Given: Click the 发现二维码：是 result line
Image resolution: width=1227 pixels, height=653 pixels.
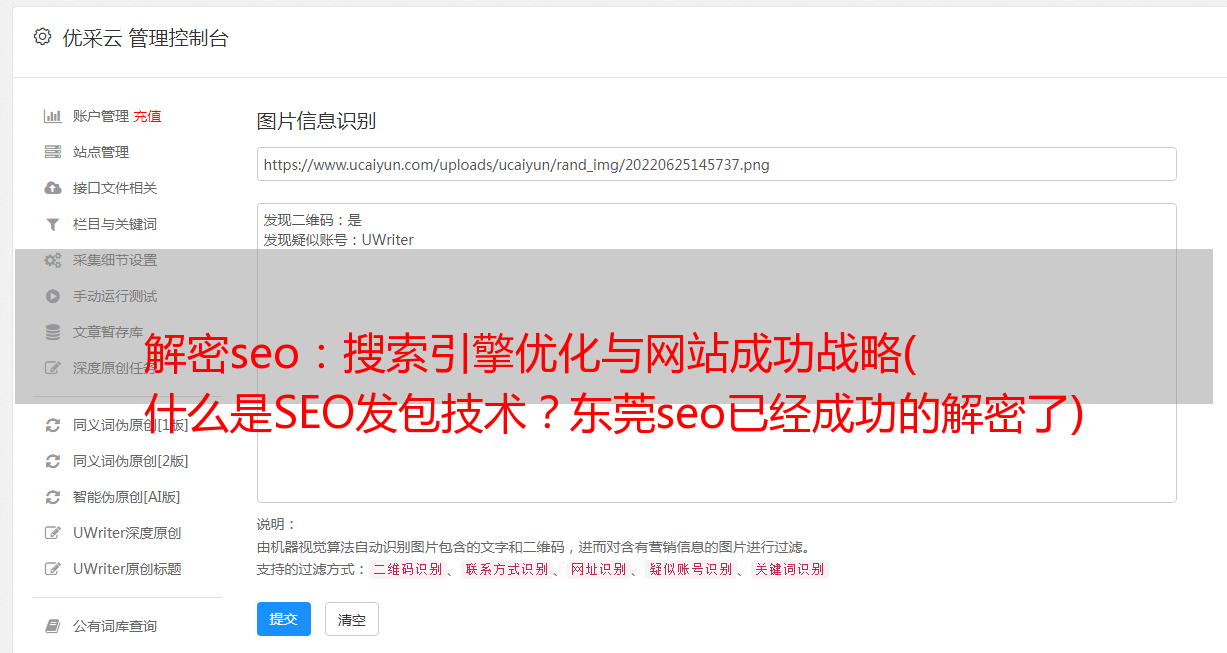Looking at the screenshot, I should click(312, 220).
